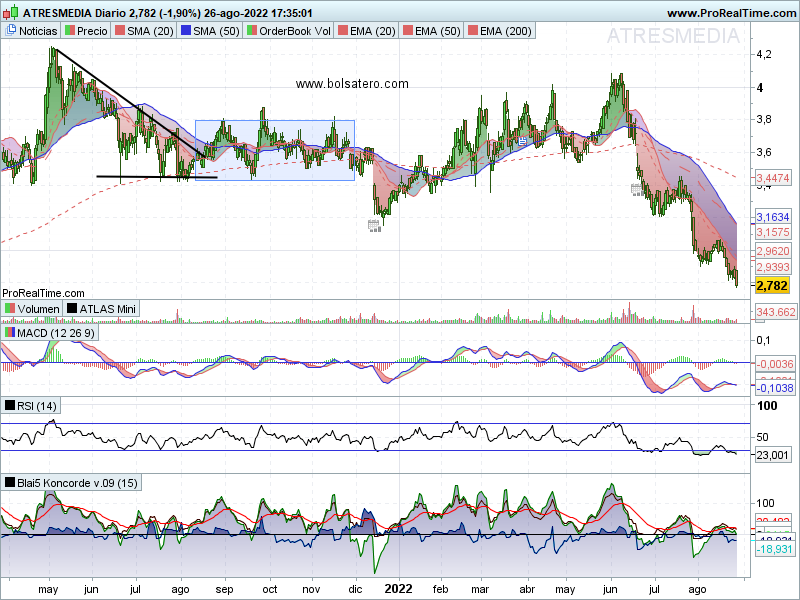The height and width of the screenshot is (600, 800).
Task: Toggle the EMA (20) indicator label
Action: 367,31
